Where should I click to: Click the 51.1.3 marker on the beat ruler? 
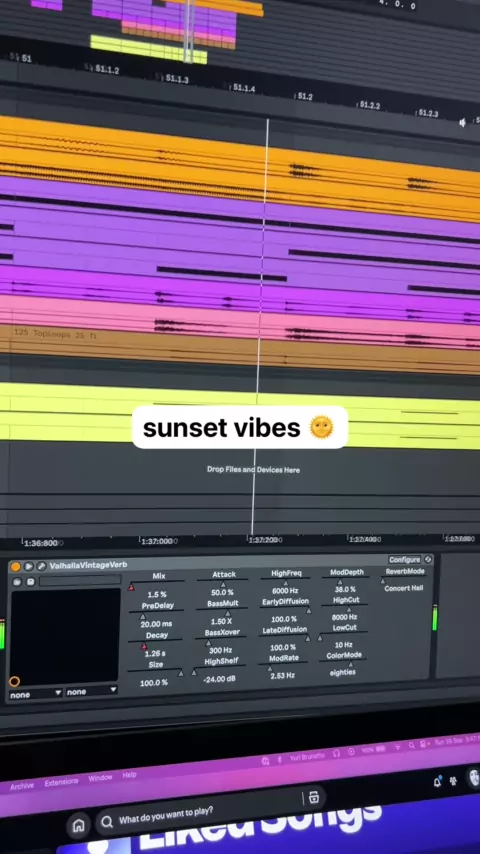(x=176, y=79)
